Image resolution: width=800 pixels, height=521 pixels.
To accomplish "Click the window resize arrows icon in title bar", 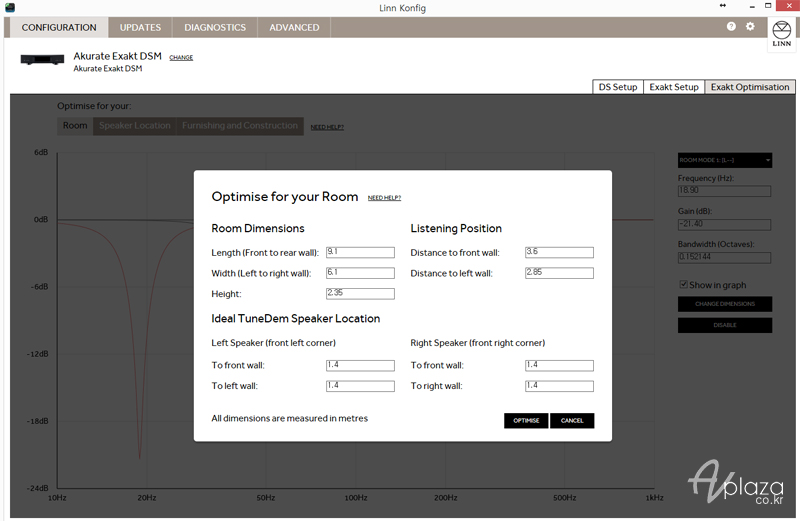I will pyautogui.click(x=722, y=6).
